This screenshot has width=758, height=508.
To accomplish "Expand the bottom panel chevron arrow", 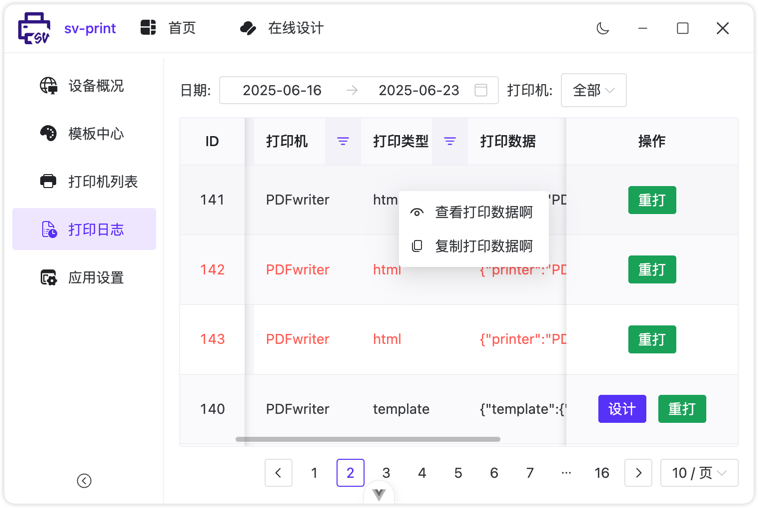I will [x=379, y=494].
